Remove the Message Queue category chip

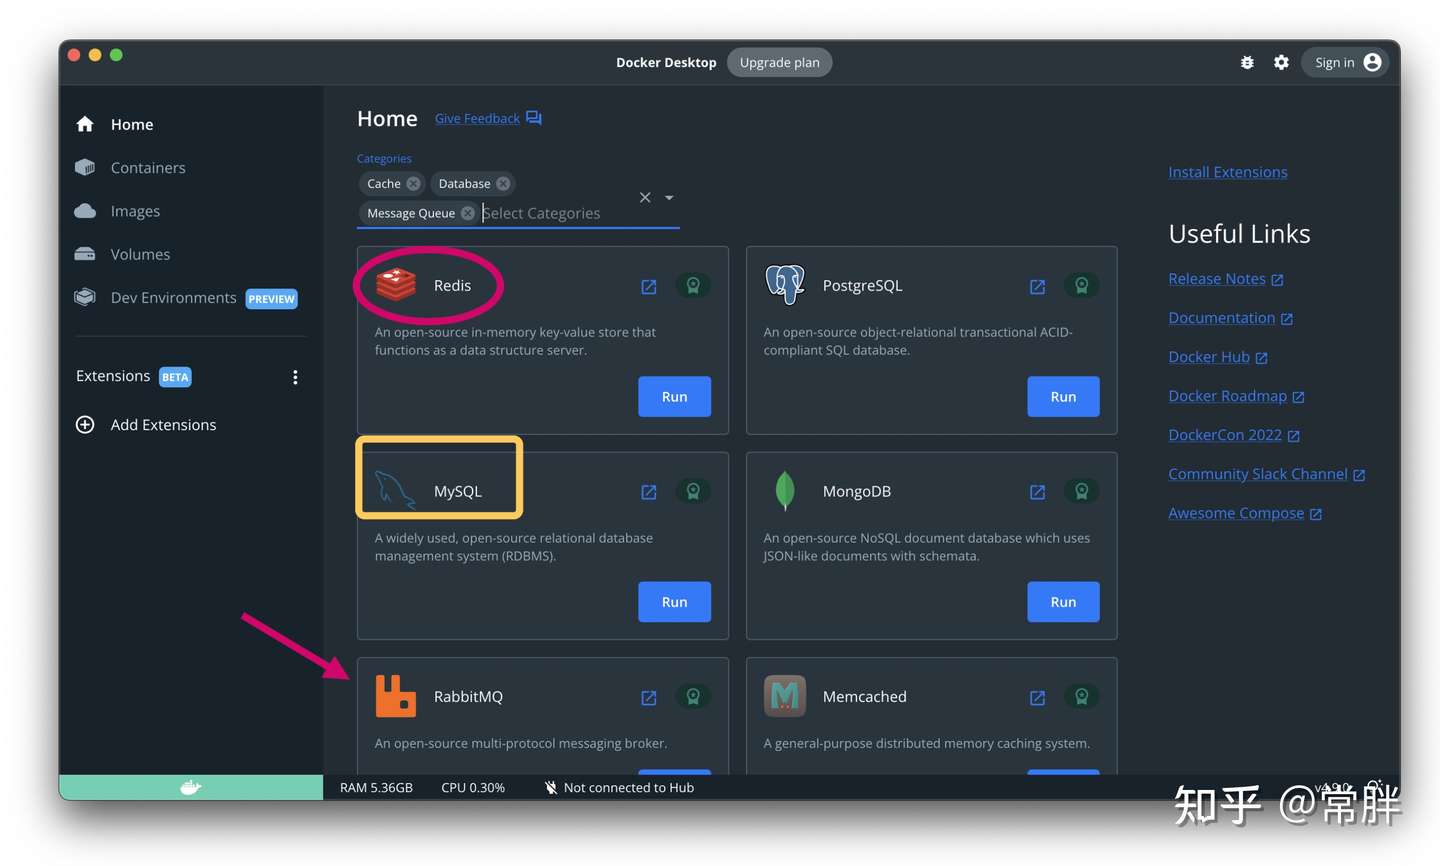click(467, 213)
